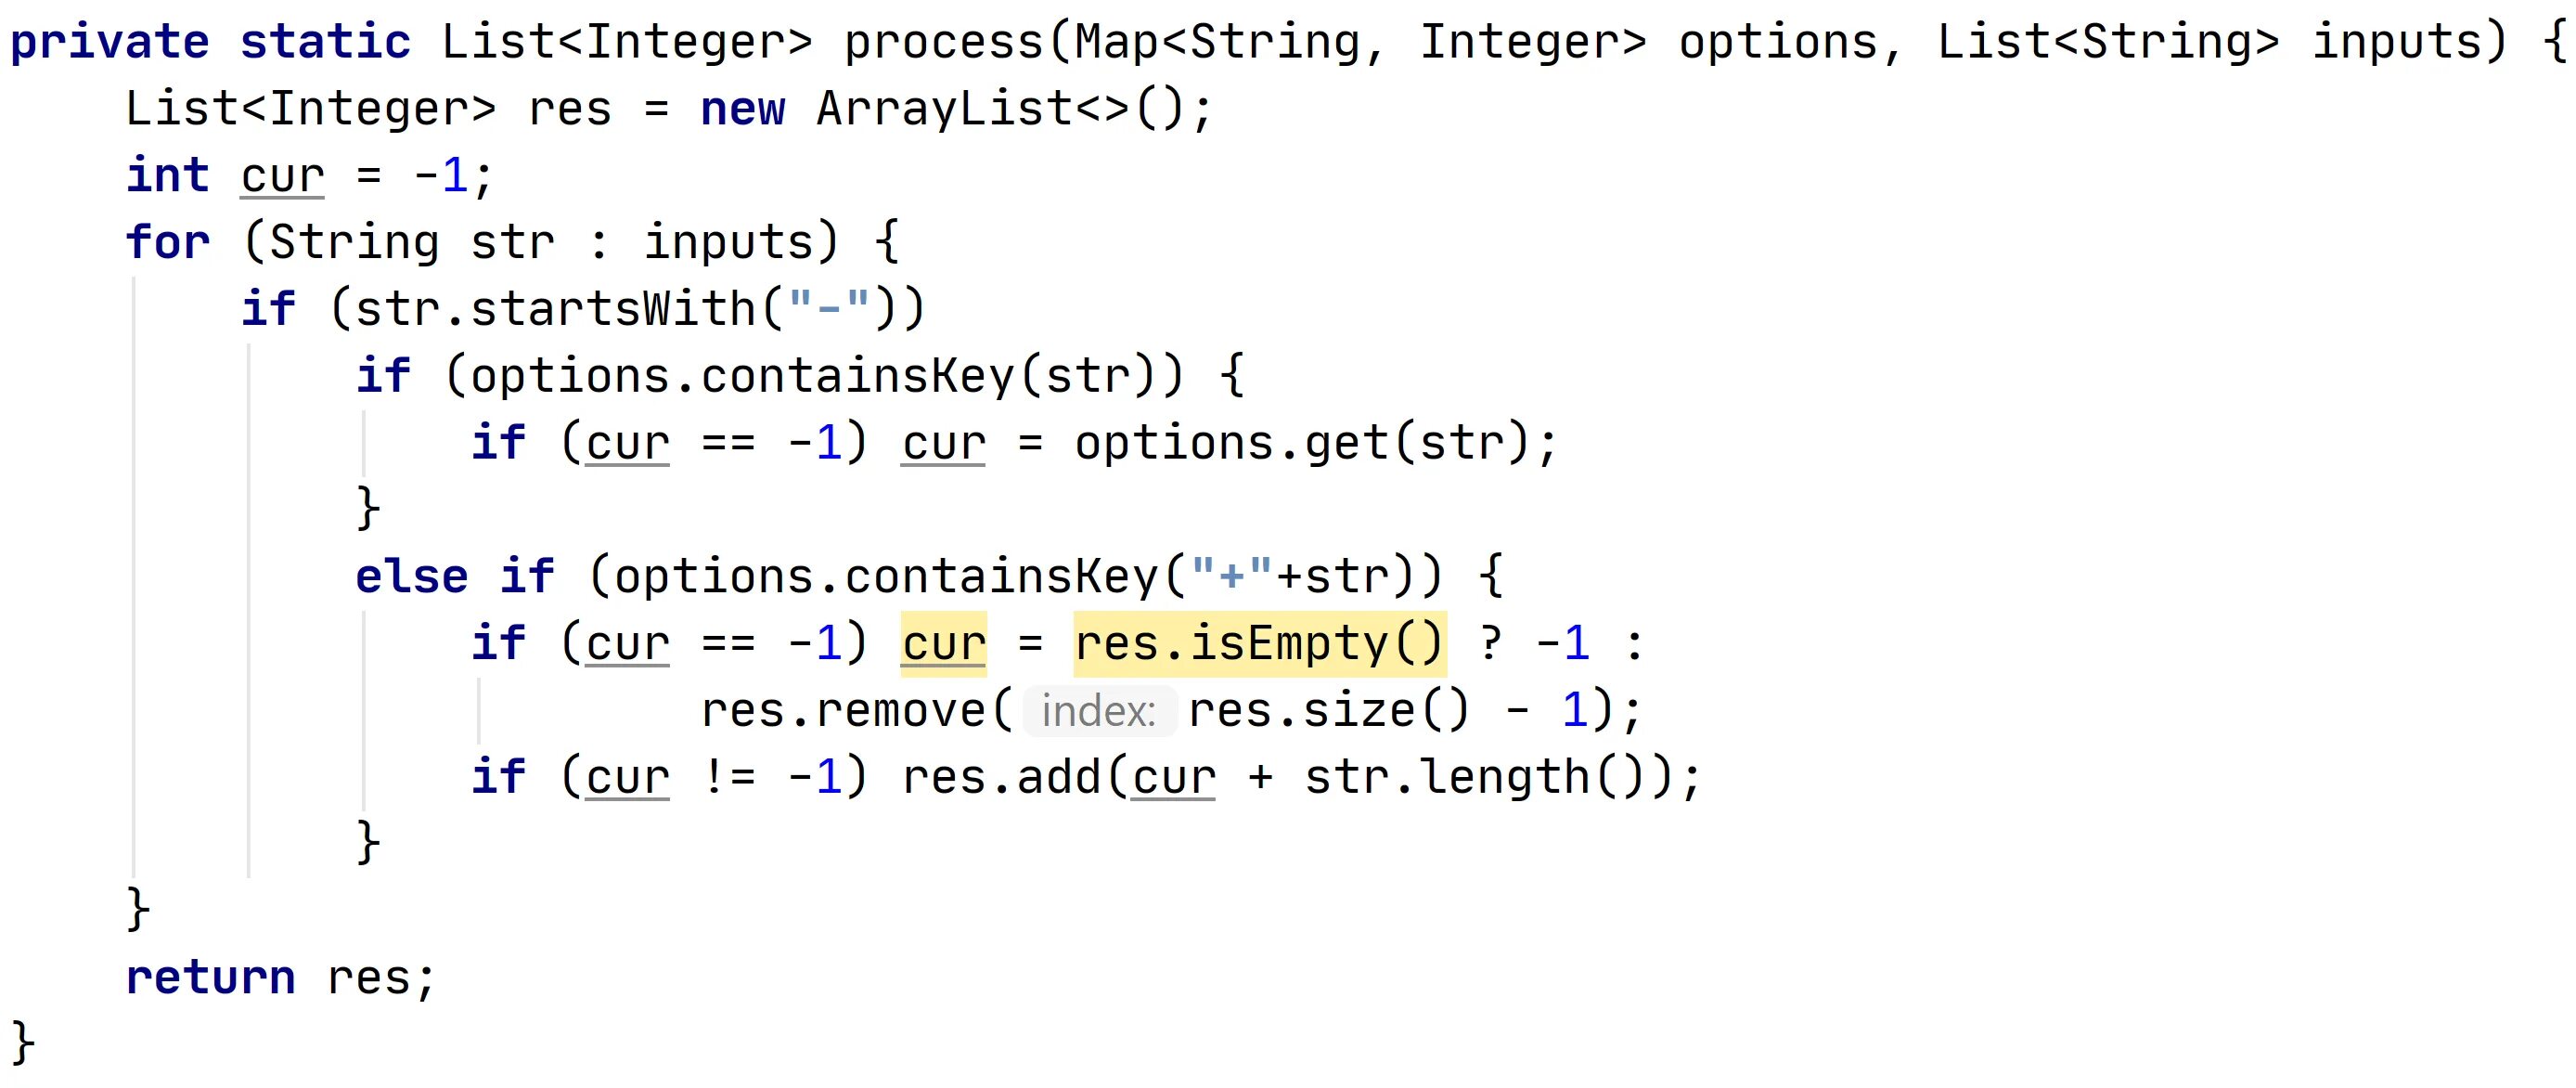
Task: Click the 'index:' parameter hint
Action: (x=1099, y=711)
